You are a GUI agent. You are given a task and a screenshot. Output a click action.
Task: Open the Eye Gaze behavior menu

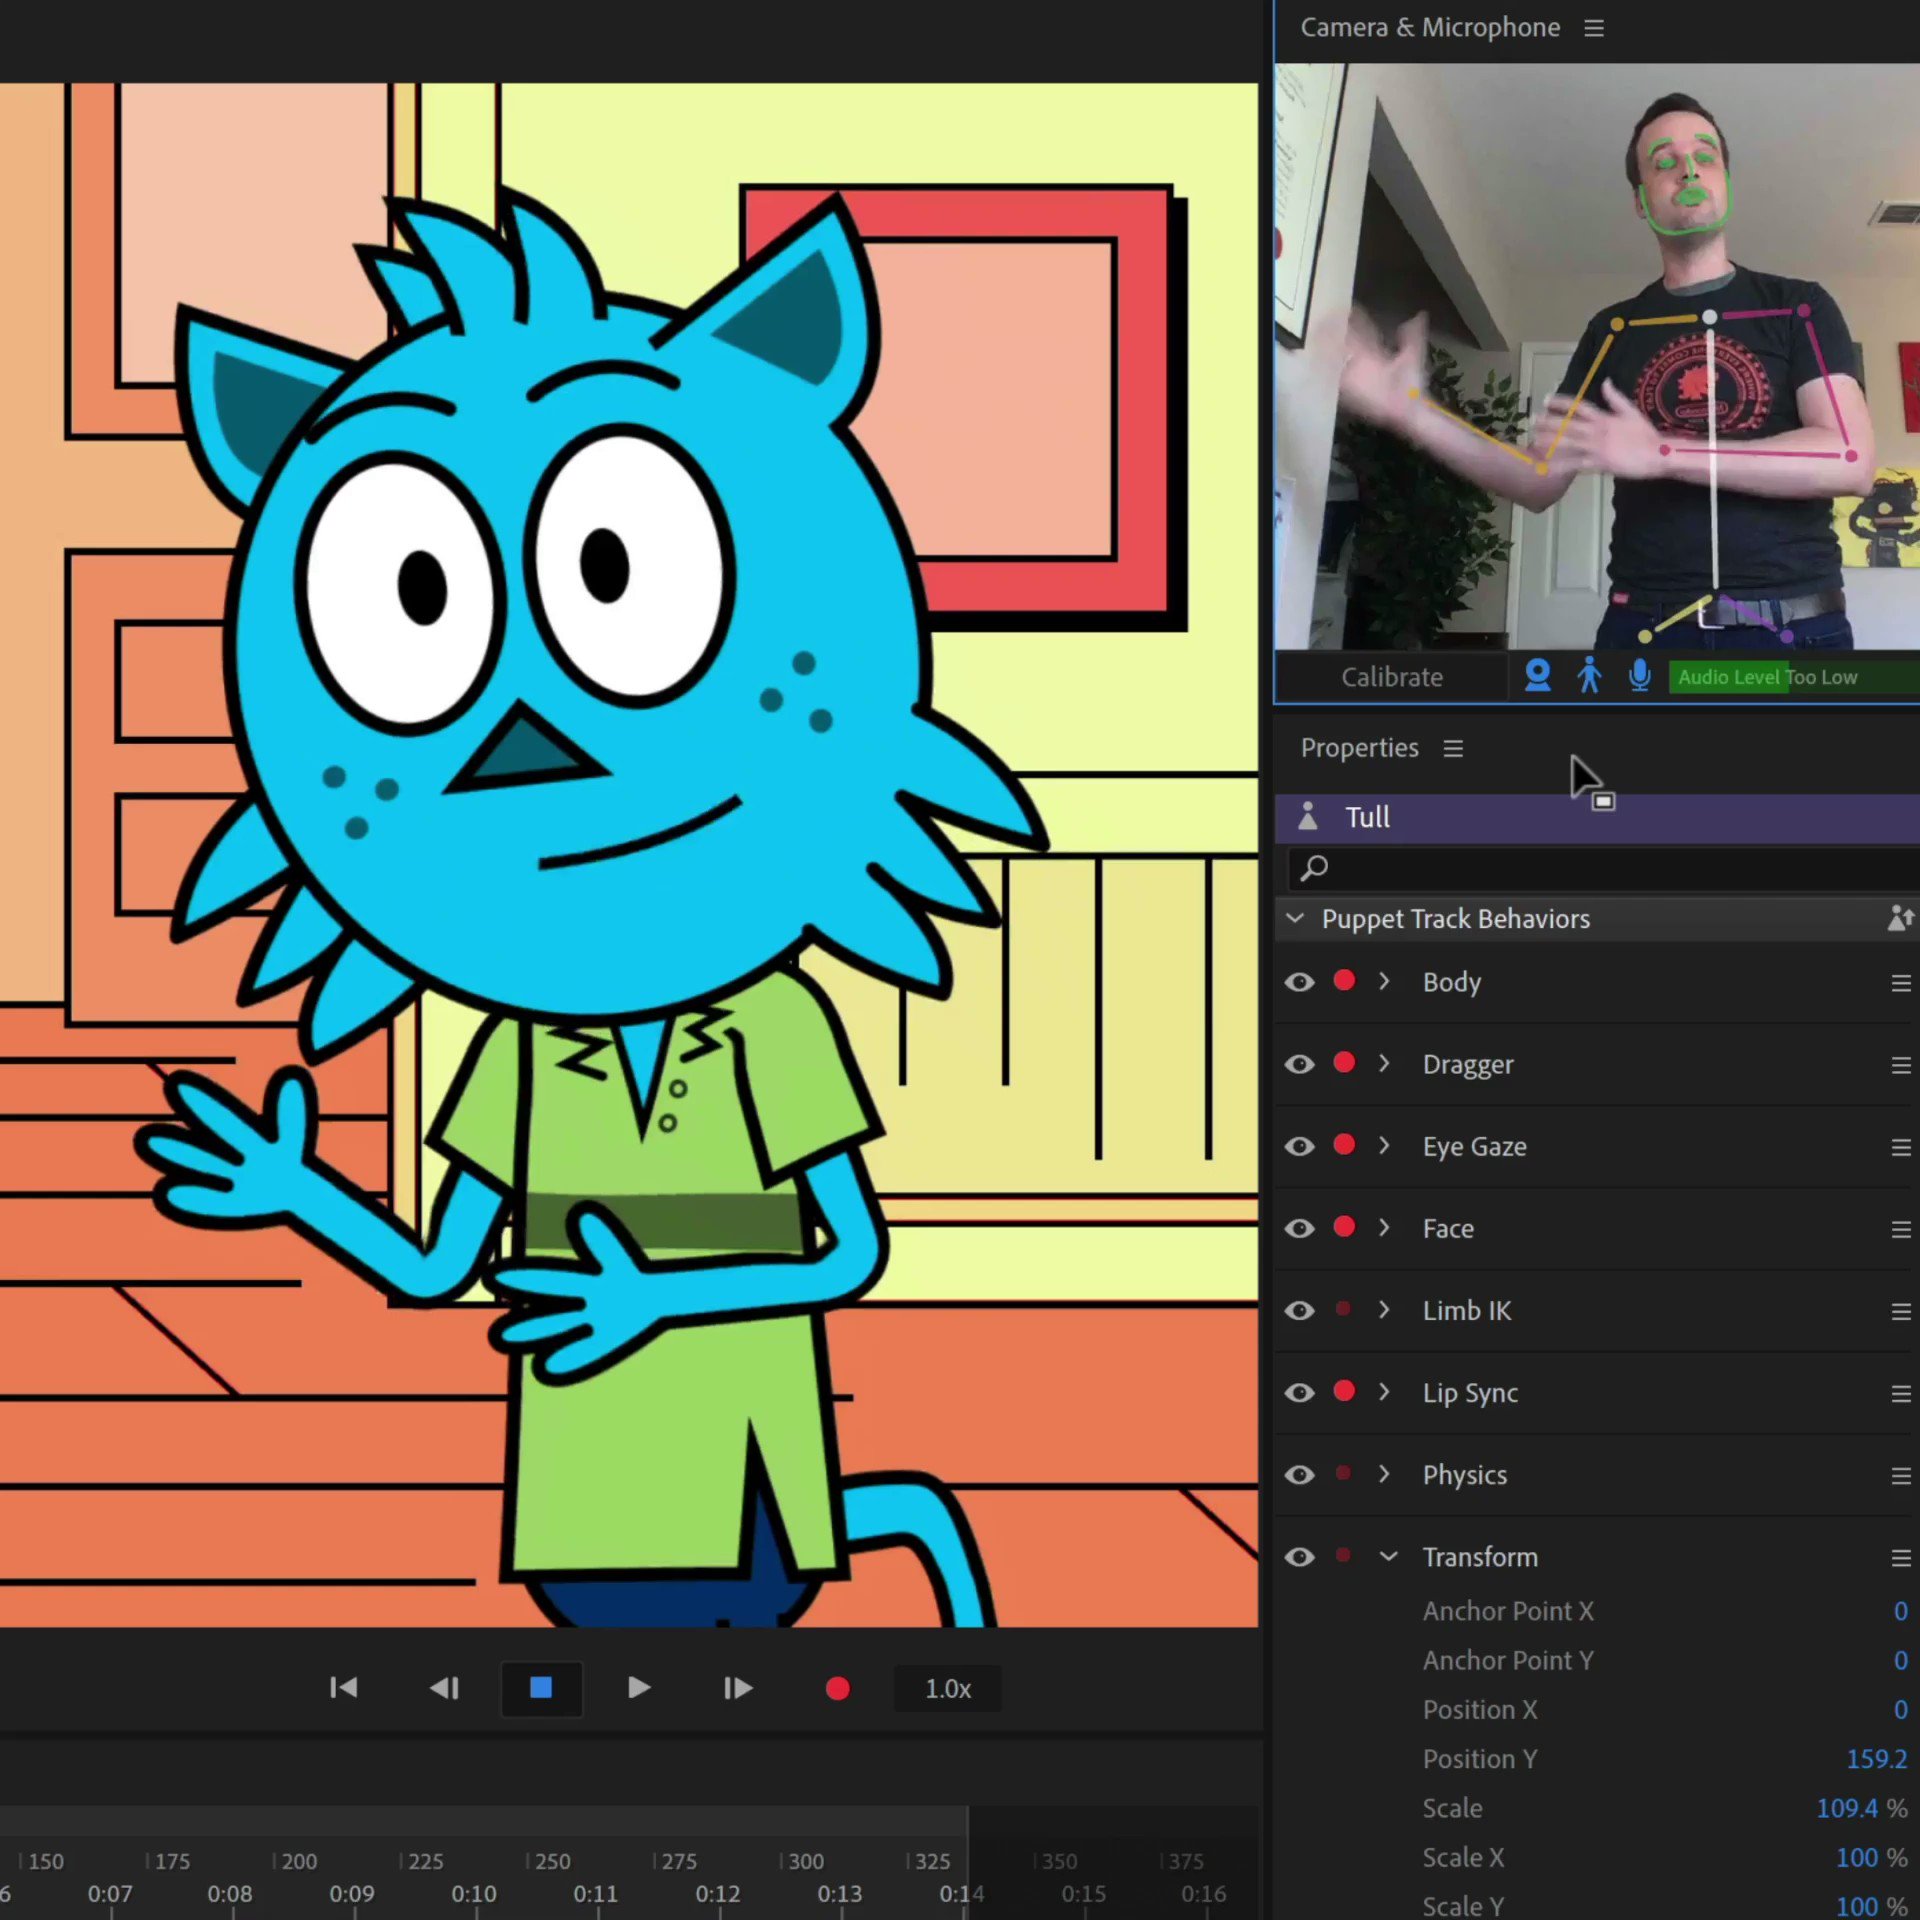point(1901,1147)
